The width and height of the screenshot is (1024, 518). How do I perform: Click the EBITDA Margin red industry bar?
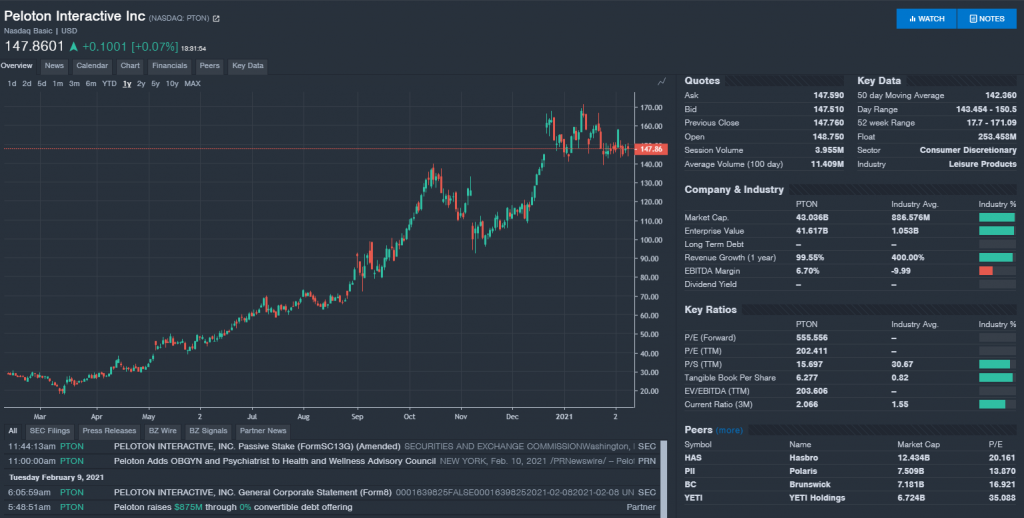click(985, 271)
